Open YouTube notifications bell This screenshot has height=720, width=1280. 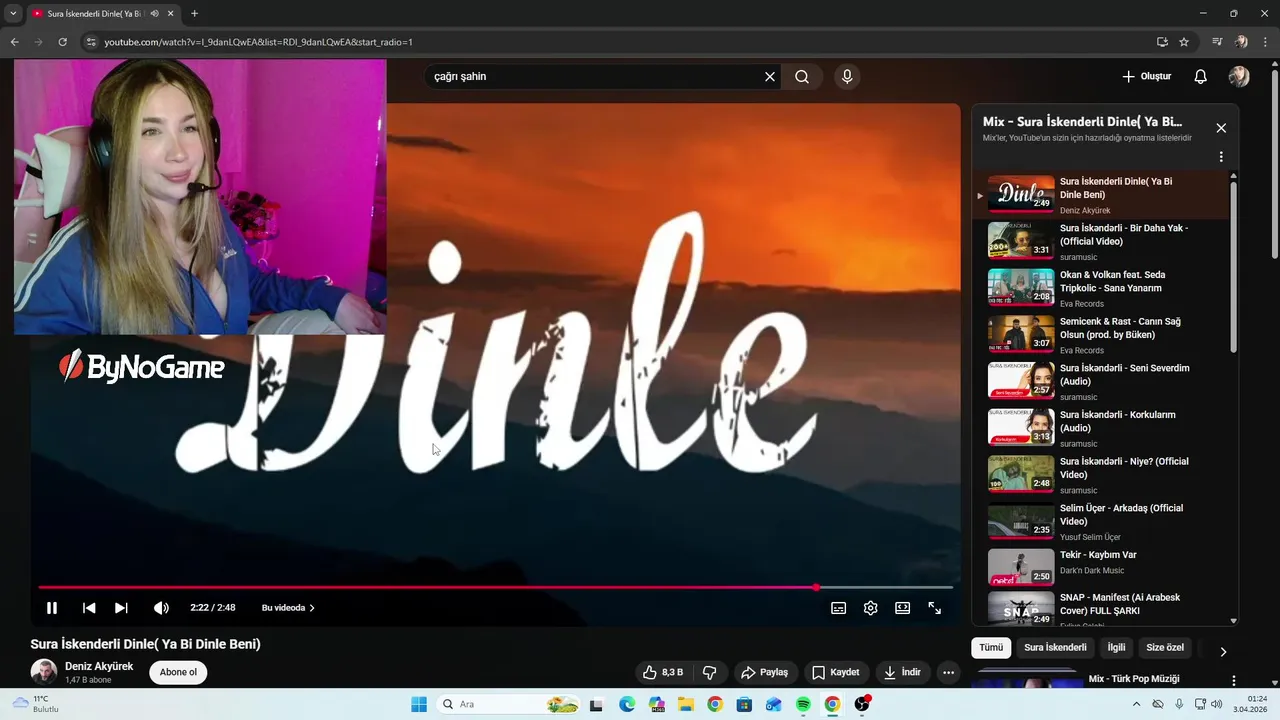pos(1201,77)
